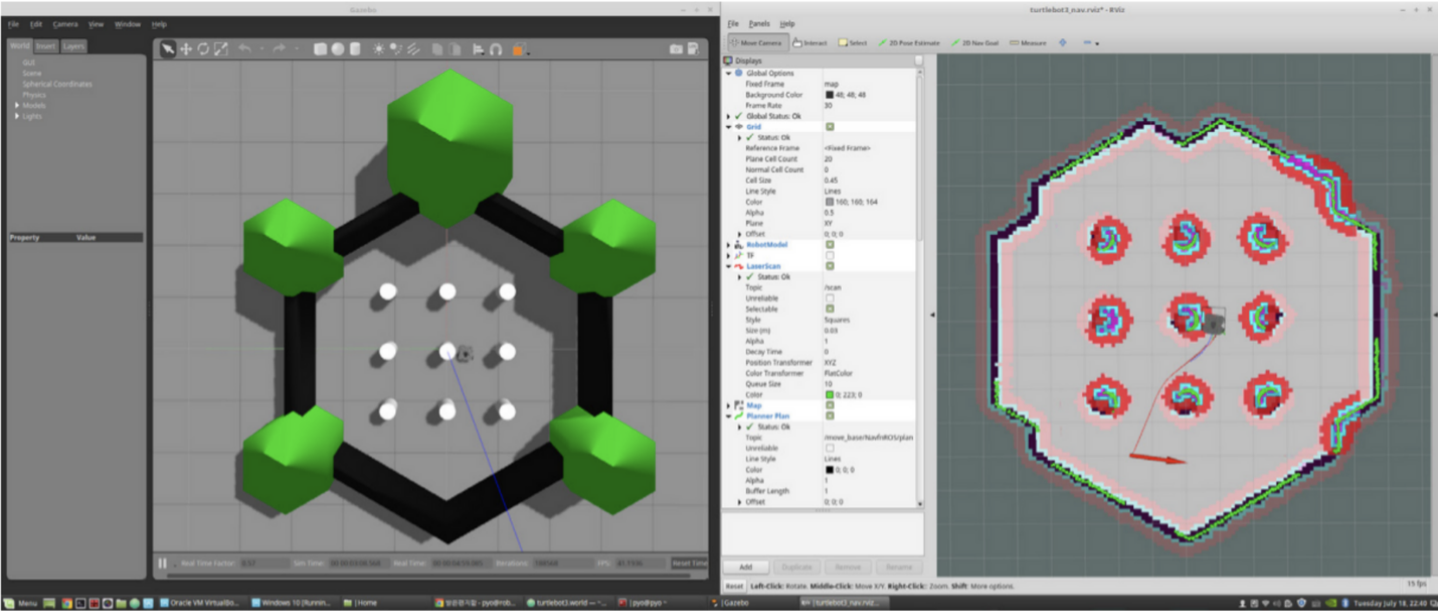Click the redo arrow in Gazebo toolbar
Image resolution: width=1438 pixels, height=616 pixels.
tap(279, 49)
